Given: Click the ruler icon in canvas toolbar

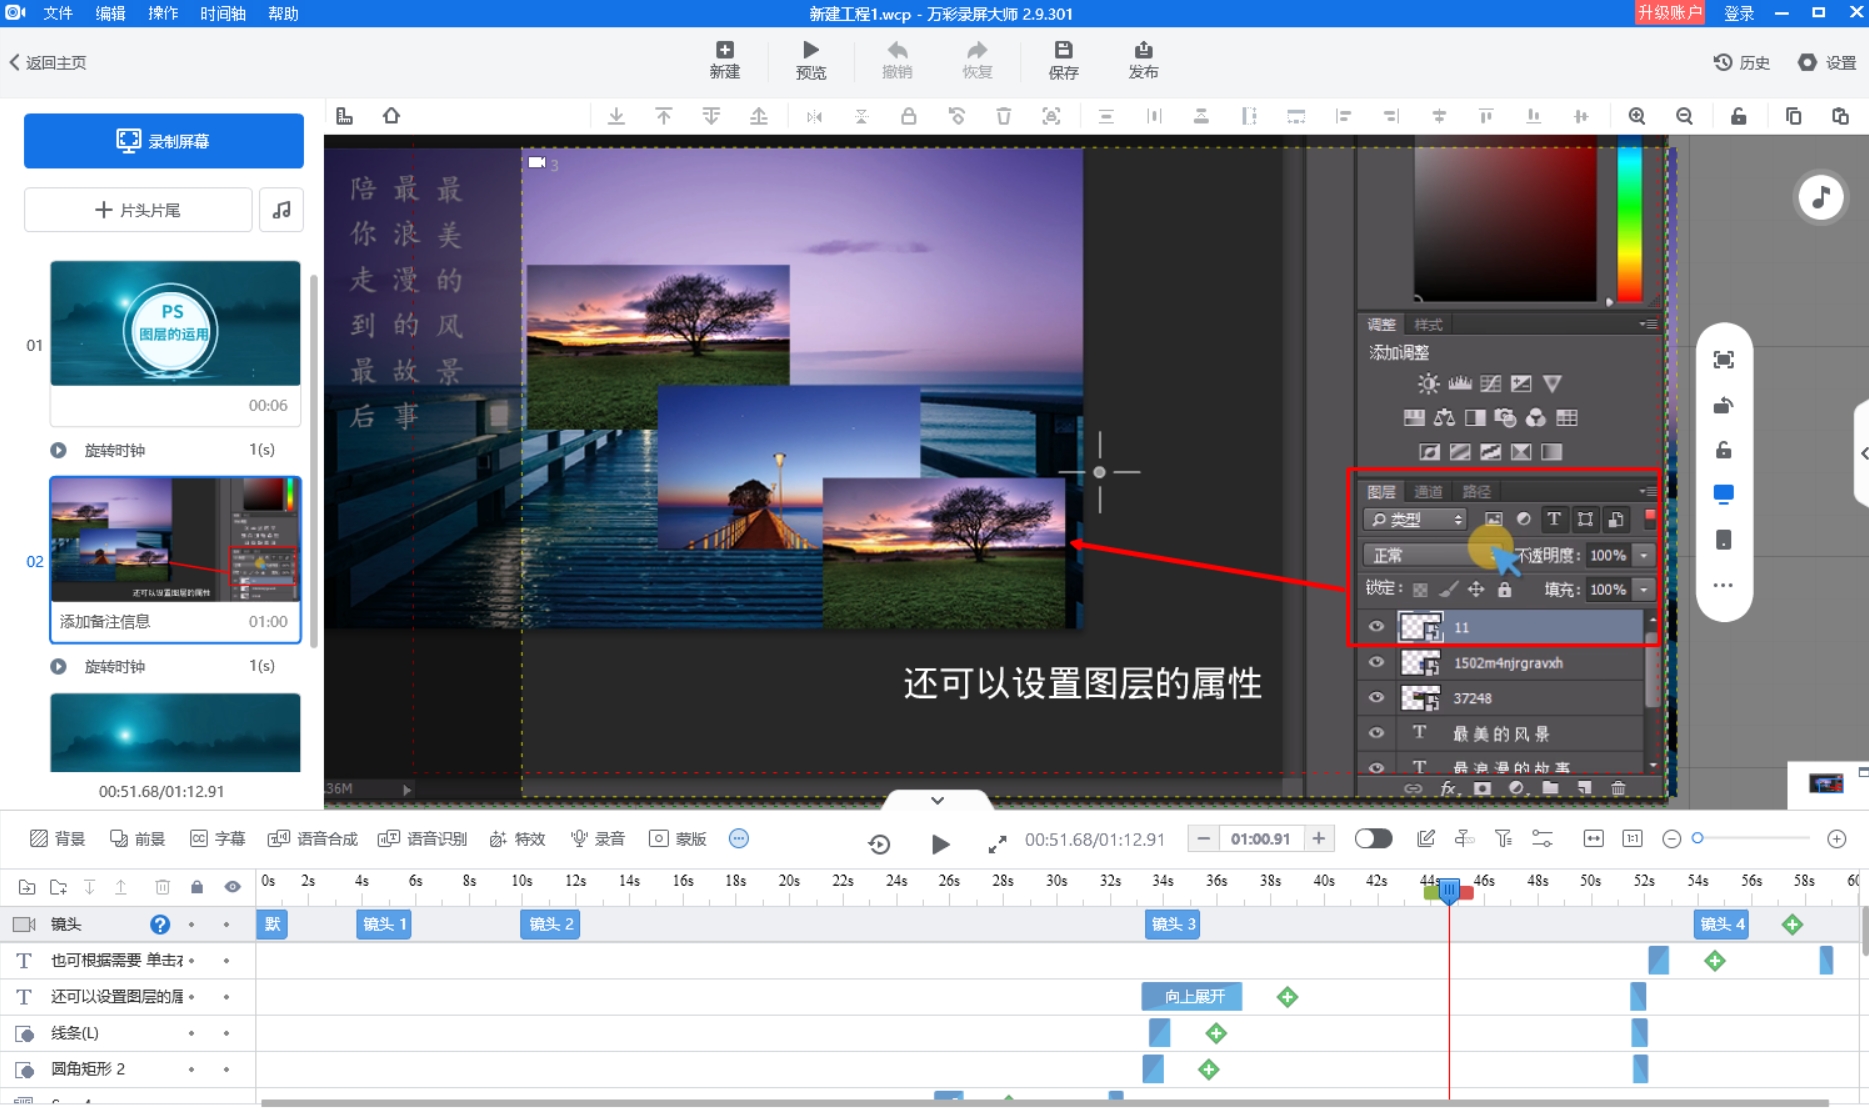Looking at the screenshot, I should click(344, 116).
